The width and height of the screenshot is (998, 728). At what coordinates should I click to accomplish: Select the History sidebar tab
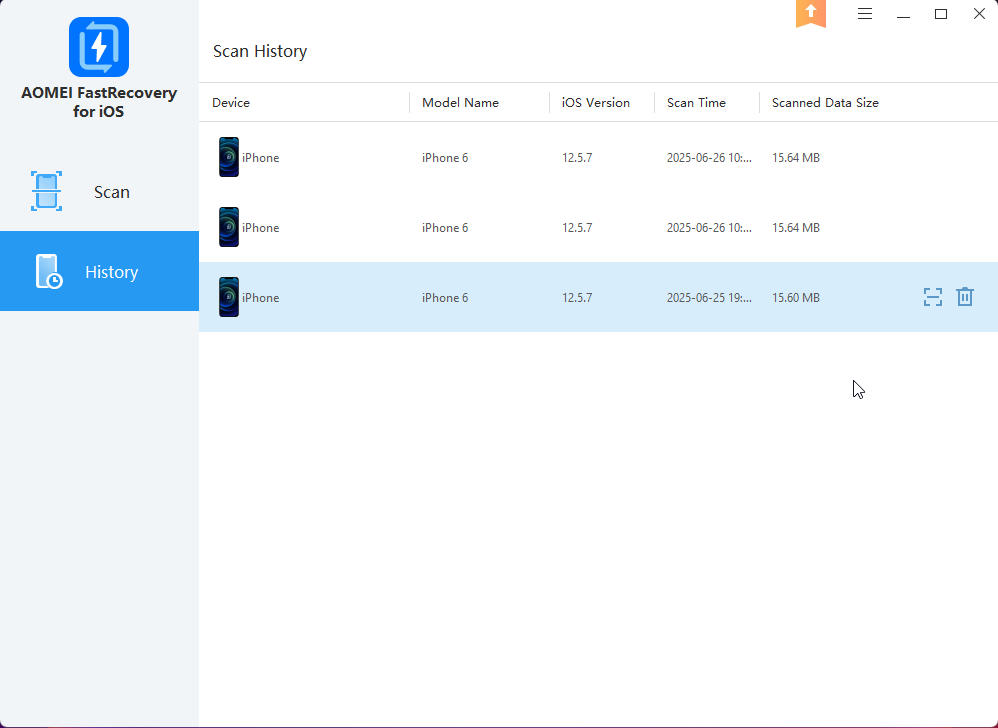tap(99, 271)
